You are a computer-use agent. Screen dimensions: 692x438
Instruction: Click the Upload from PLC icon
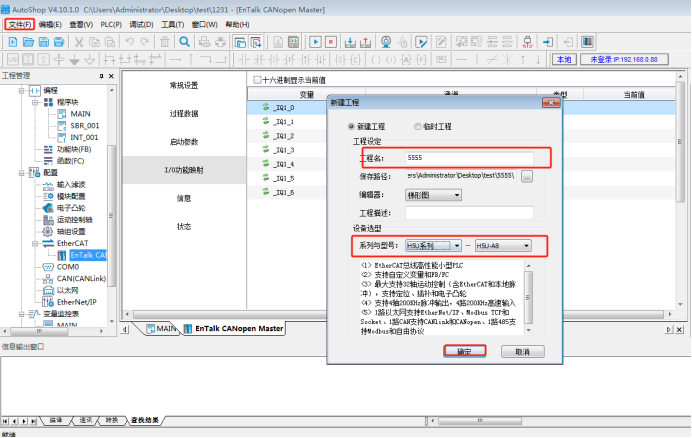click(x=365, y=42)
